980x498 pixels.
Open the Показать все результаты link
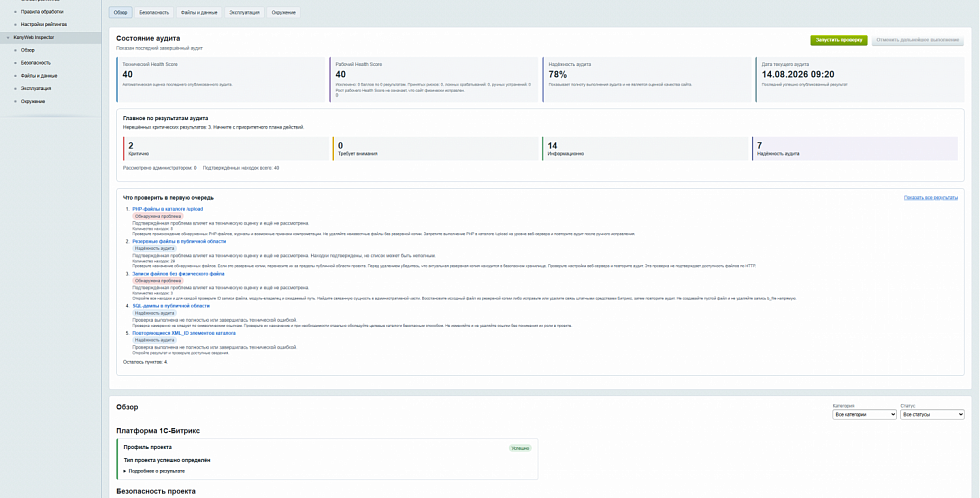[931, 197]
